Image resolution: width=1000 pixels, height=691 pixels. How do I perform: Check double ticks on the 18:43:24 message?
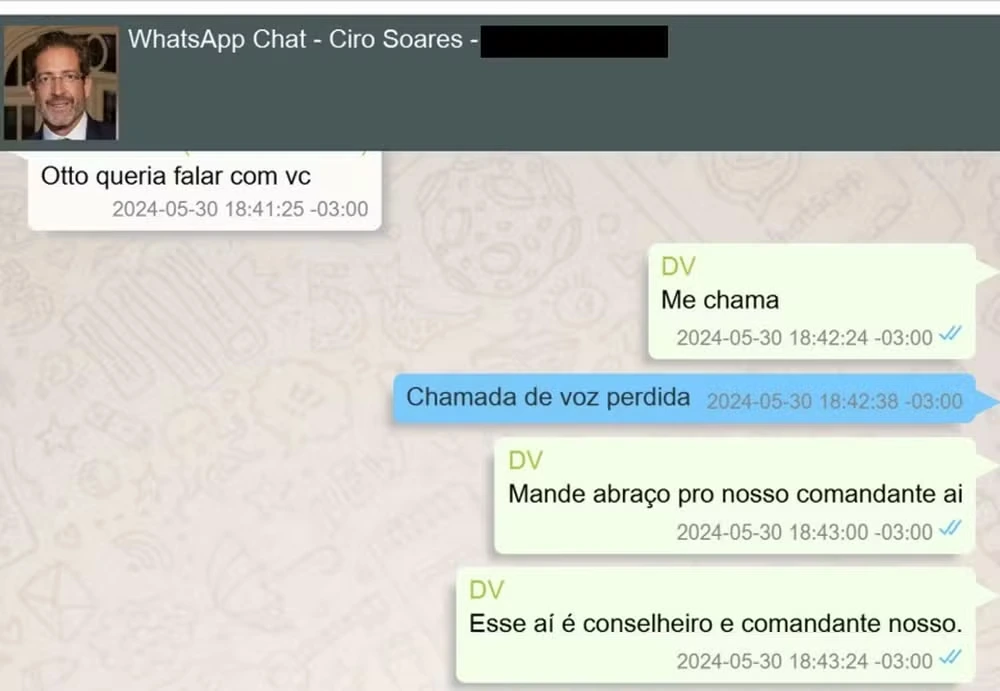tap(950, 657)
